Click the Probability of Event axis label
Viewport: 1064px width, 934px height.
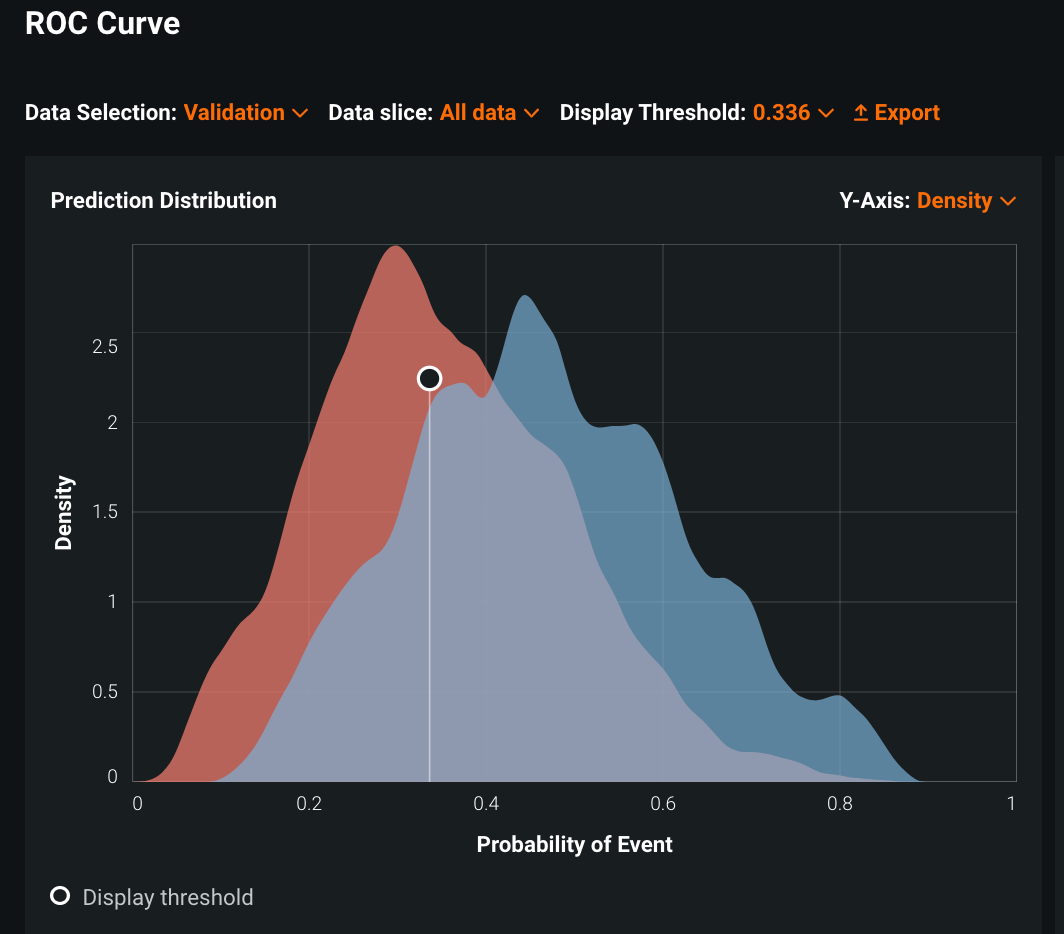pyautogui.click(x=574, y=845)
